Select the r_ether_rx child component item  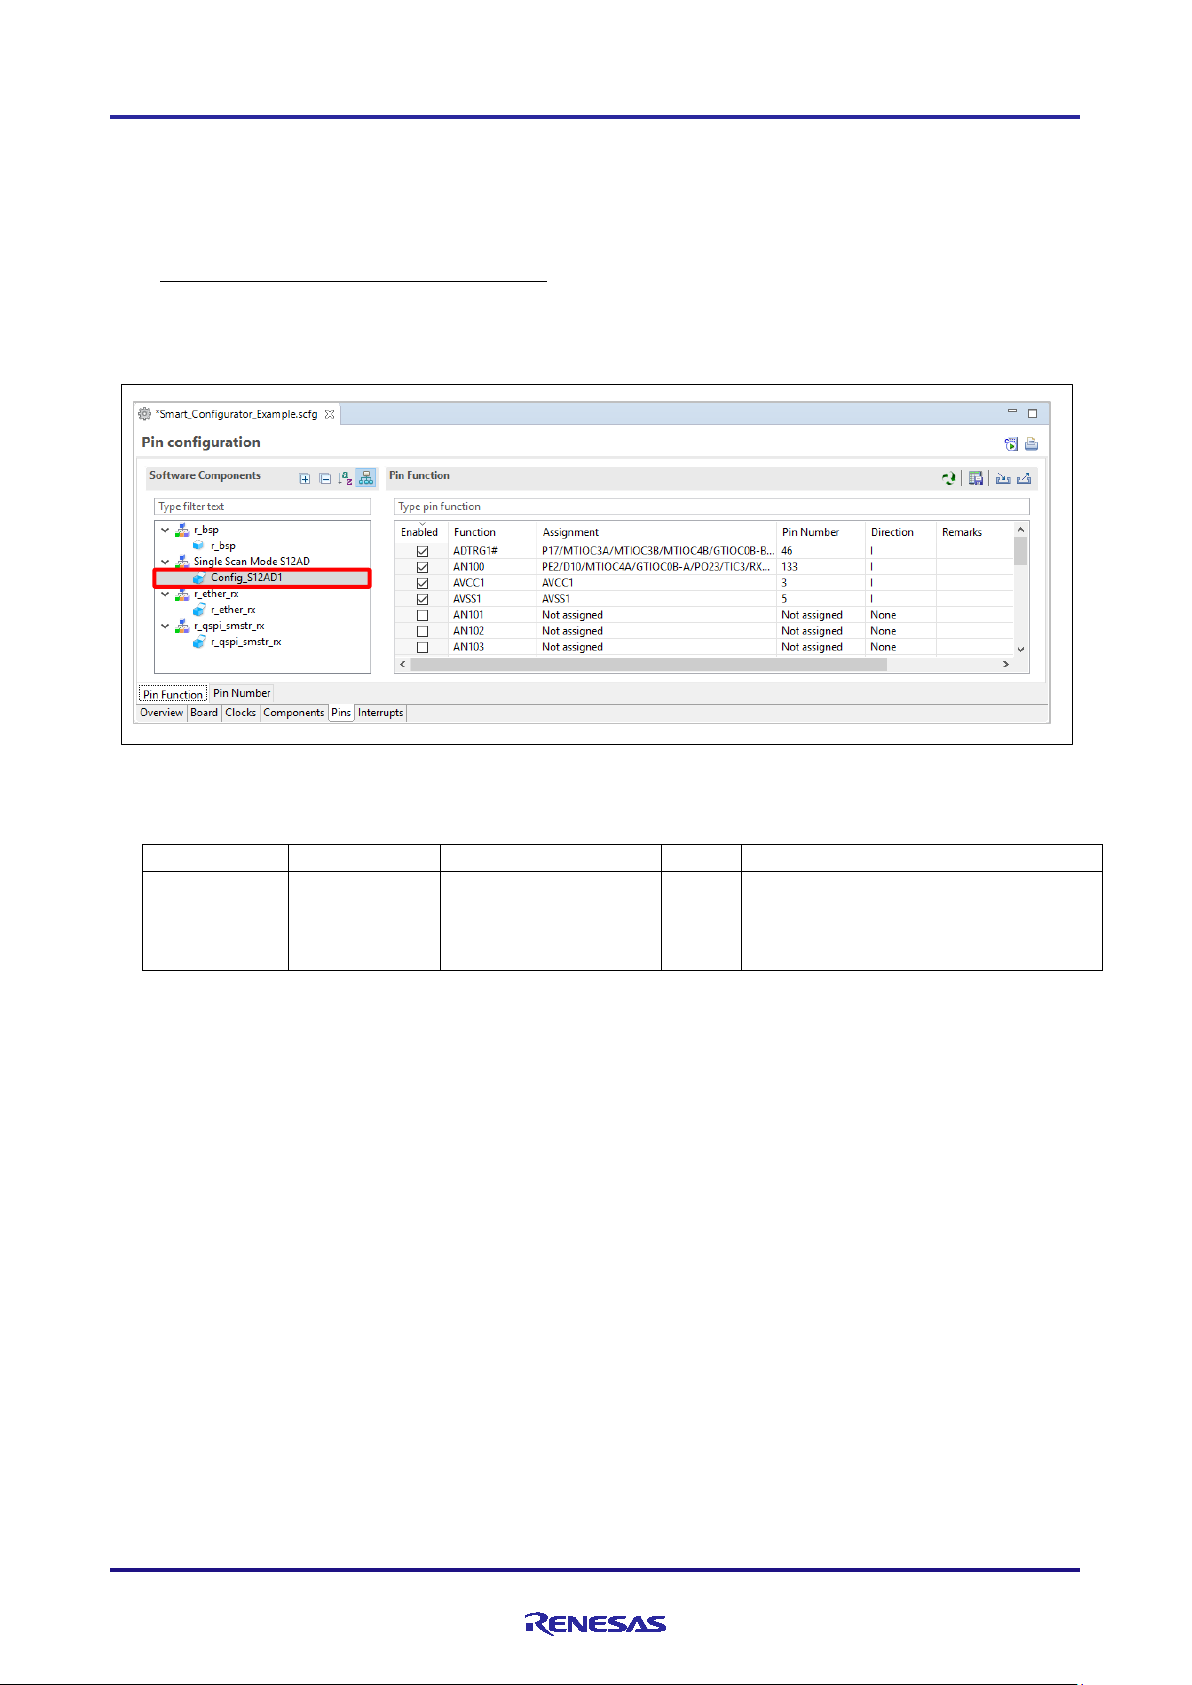click(233, 610)
